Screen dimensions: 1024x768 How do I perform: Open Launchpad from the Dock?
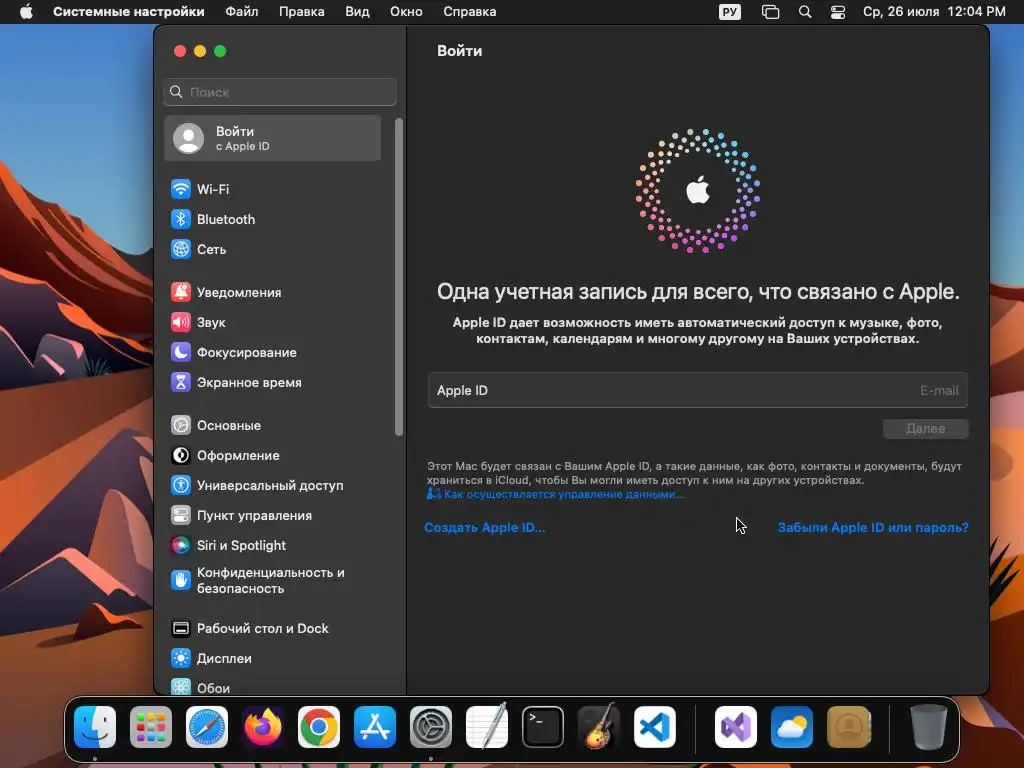tap(151, 728)
